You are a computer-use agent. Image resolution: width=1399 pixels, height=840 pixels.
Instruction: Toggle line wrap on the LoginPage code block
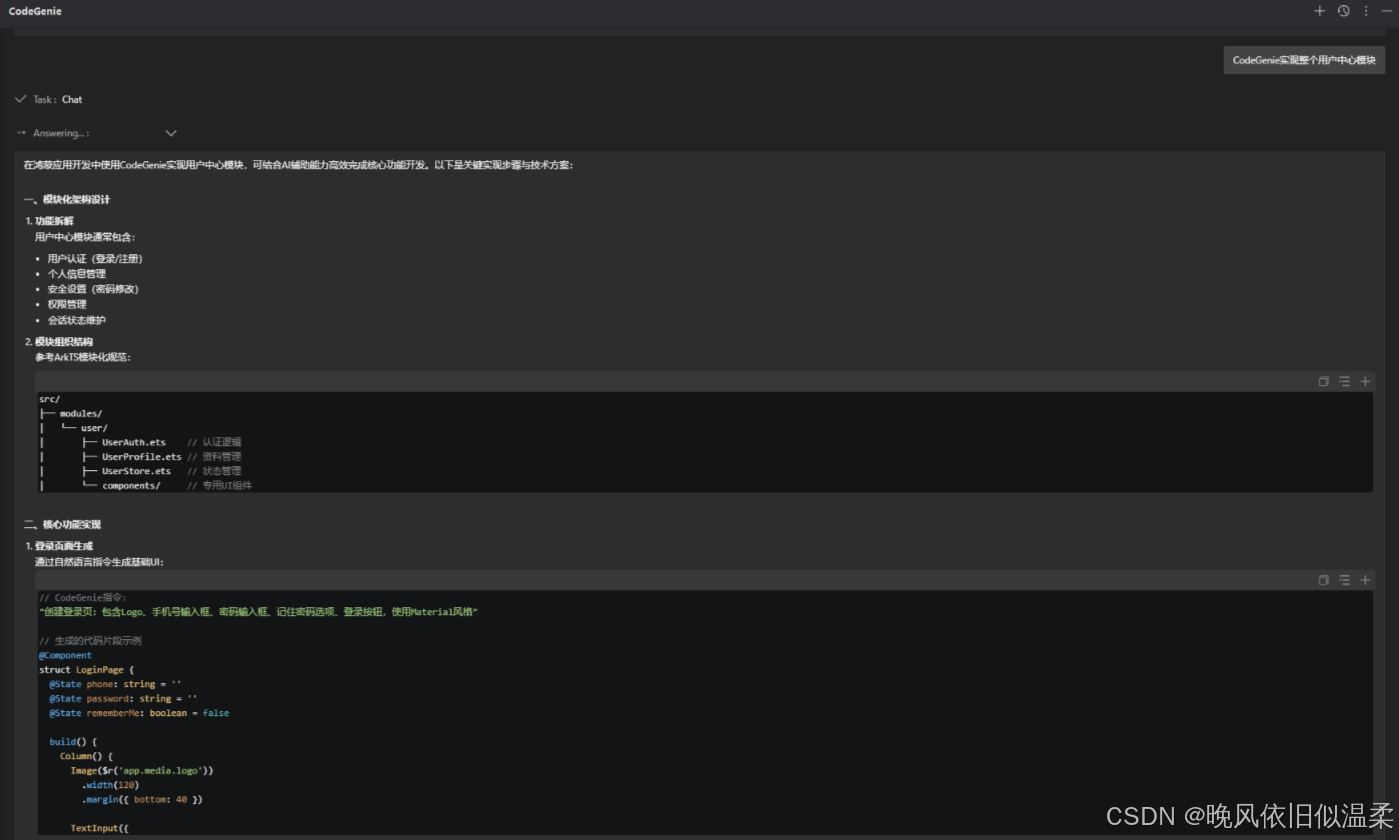[1344, 580]
